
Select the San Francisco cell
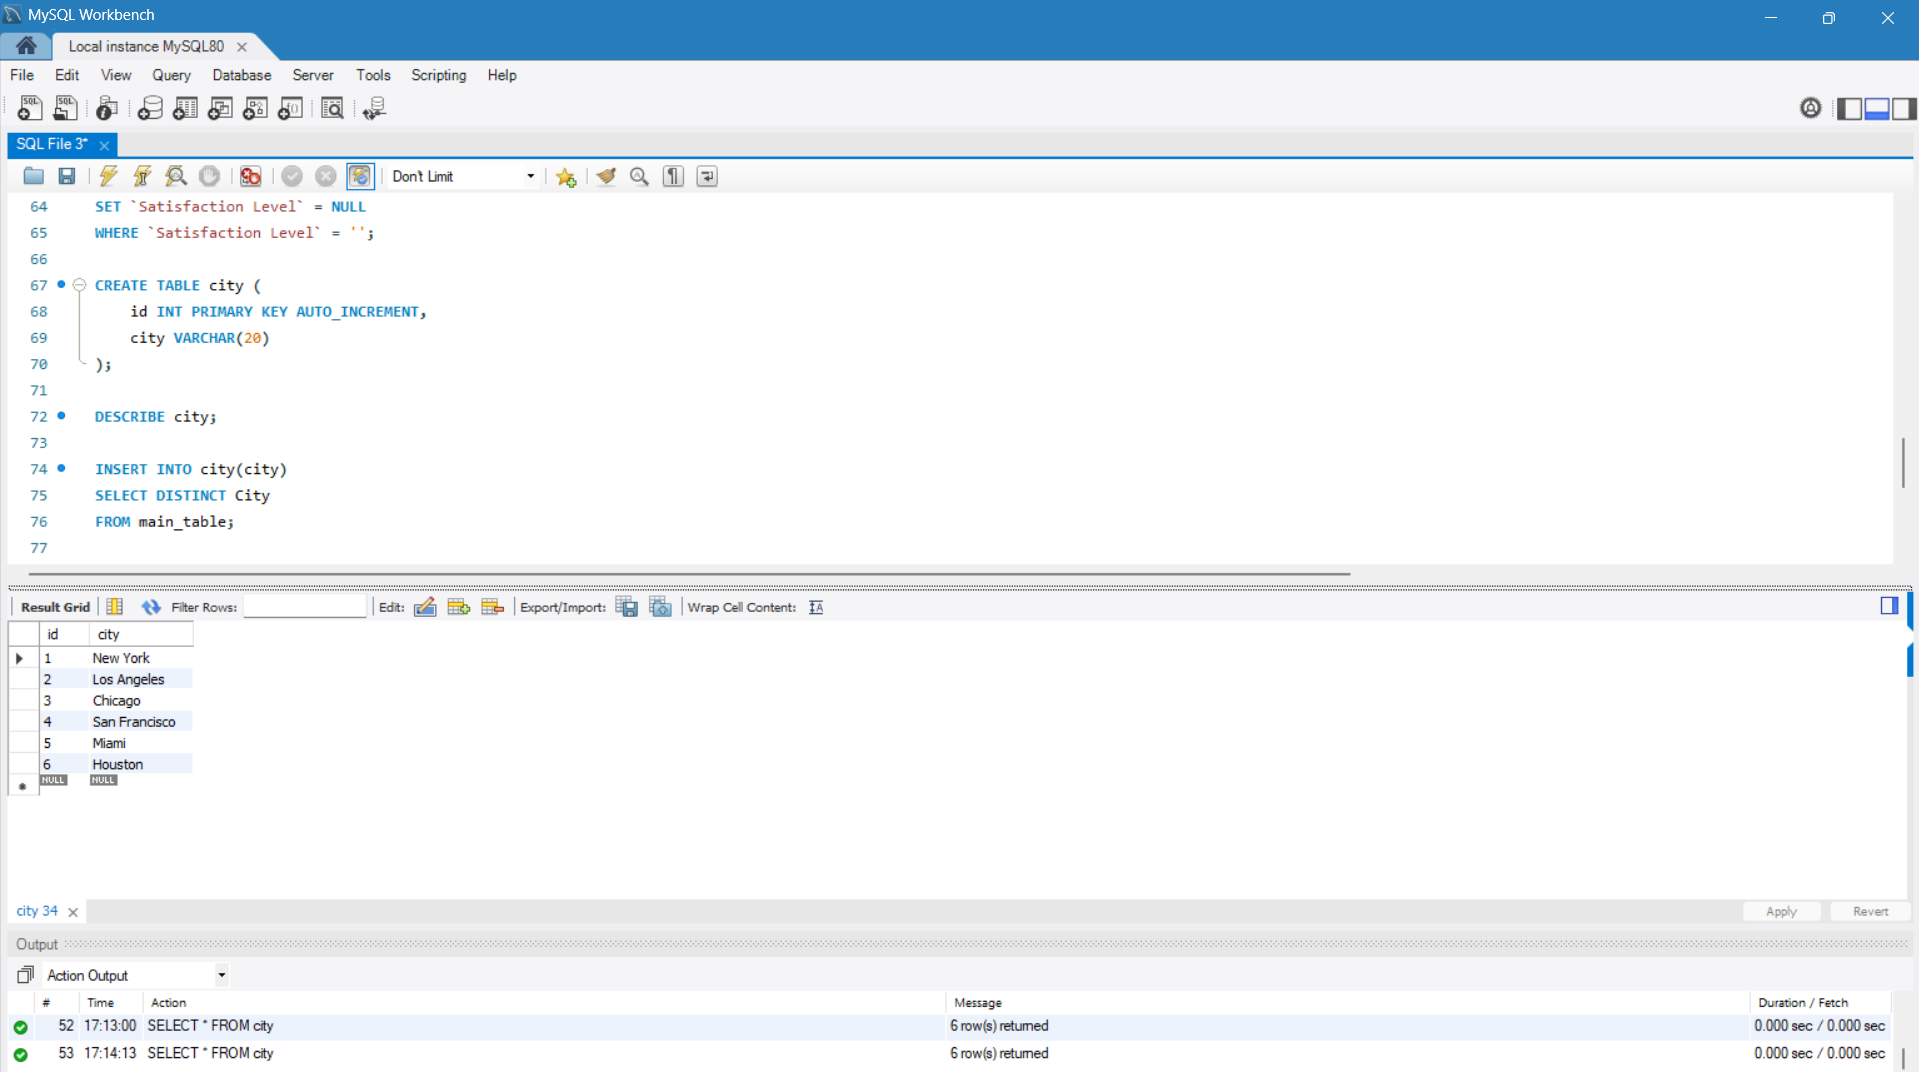(140, 722)
